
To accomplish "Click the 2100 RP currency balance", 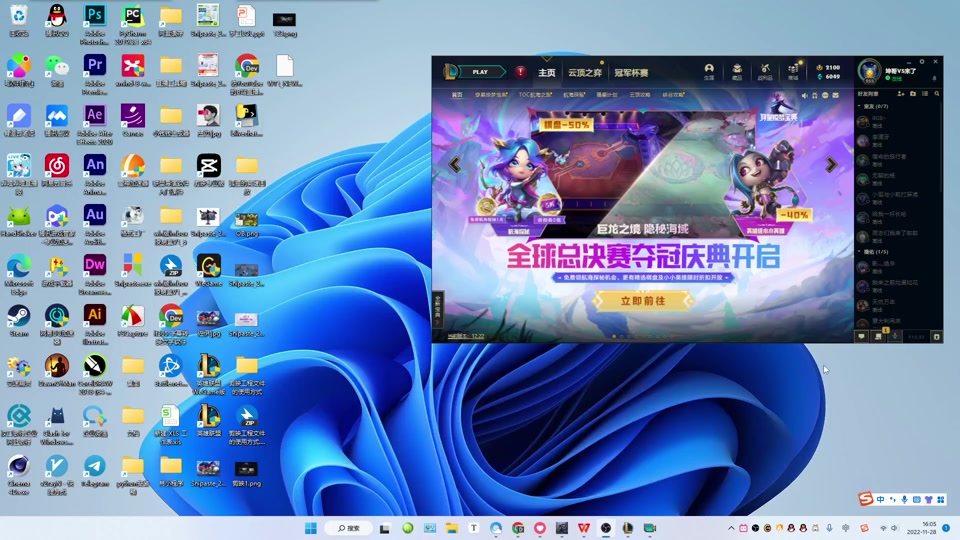I will coord(828,67).
